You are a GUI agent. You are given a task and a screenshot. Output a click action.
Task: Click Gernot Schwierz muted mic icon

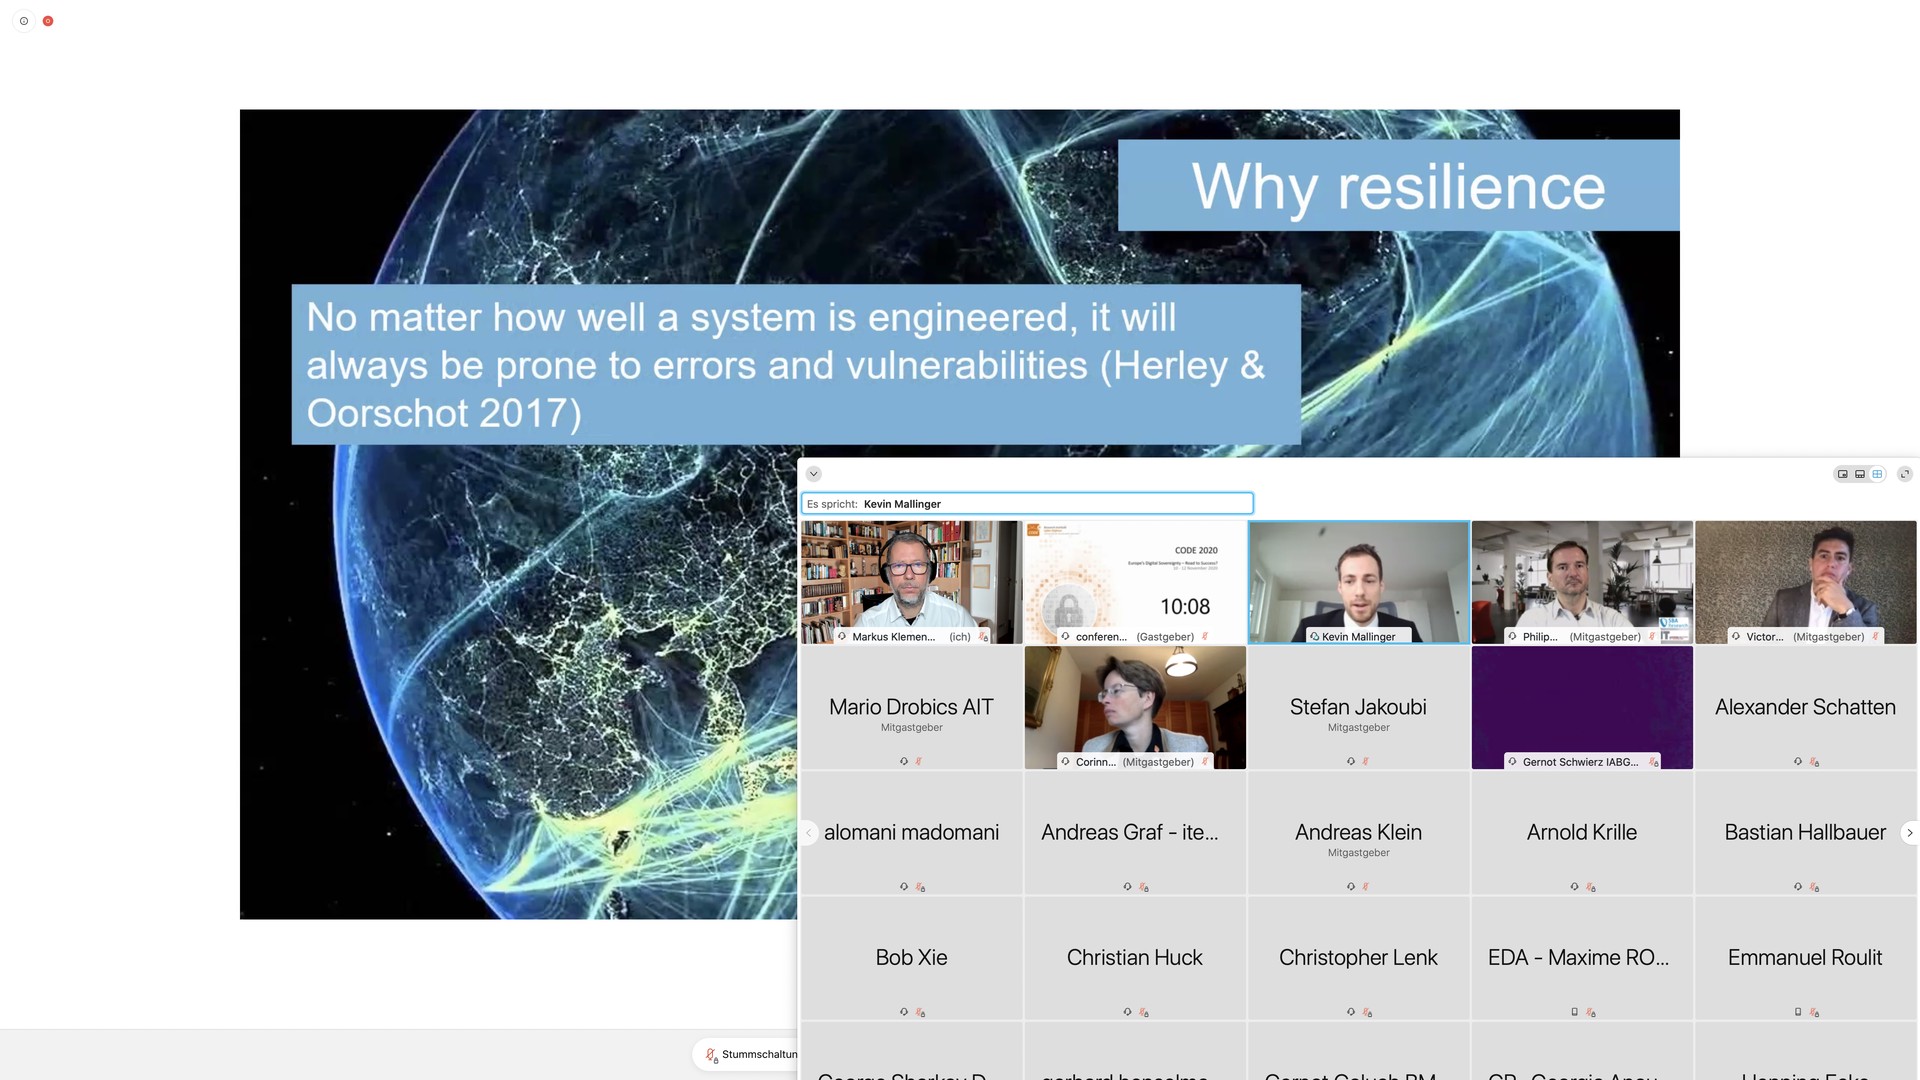(x=1653, y=762)
